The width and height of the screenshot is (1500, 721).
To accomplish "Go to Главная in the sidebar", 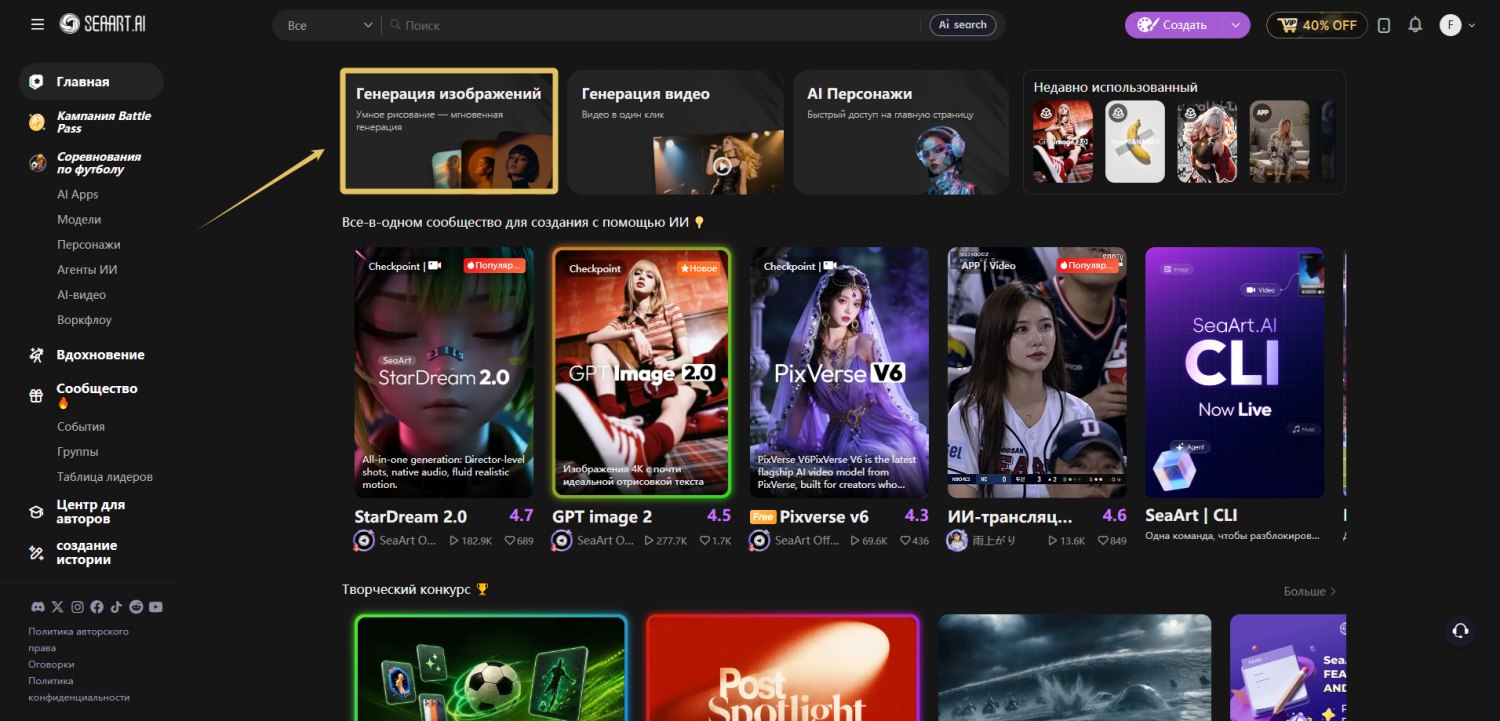I will [91, 82].
